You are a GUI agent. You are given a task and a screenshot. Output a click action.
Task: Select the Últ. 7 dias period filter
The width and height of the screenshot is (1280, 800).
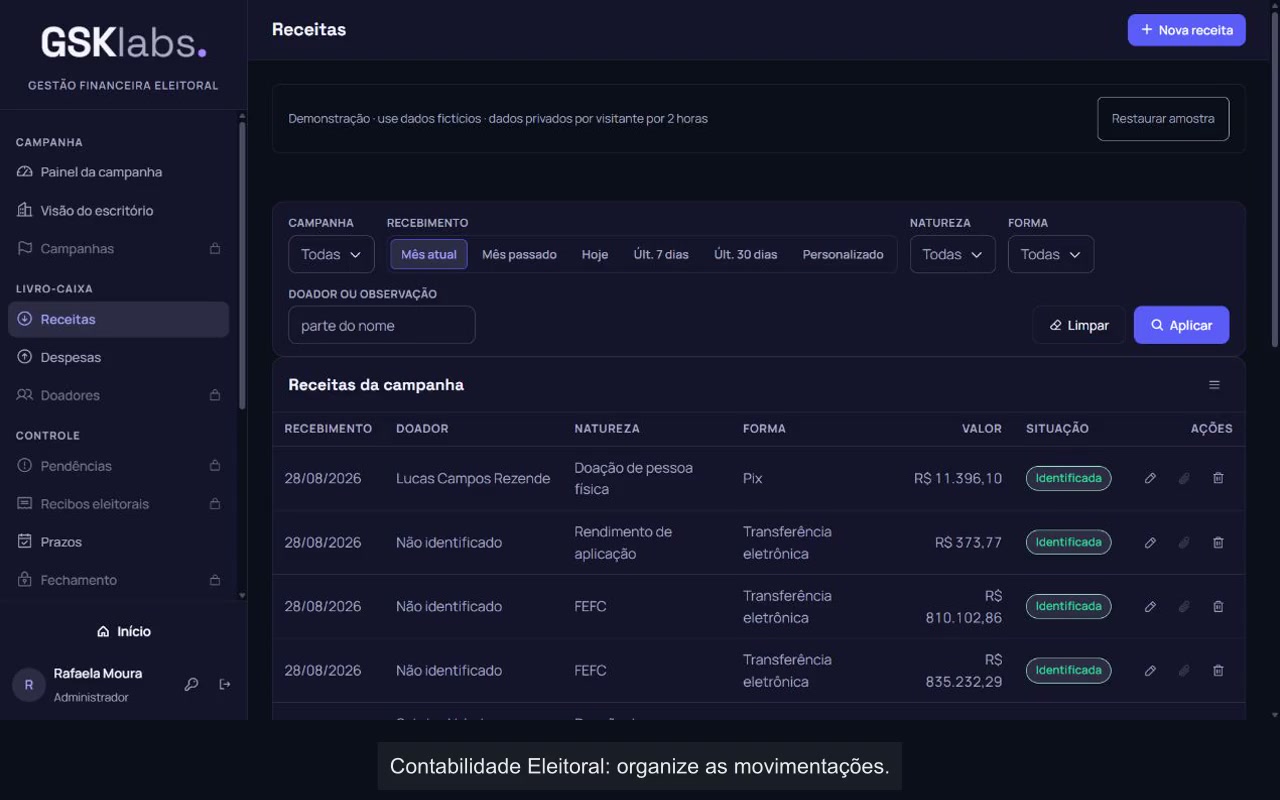661,254
